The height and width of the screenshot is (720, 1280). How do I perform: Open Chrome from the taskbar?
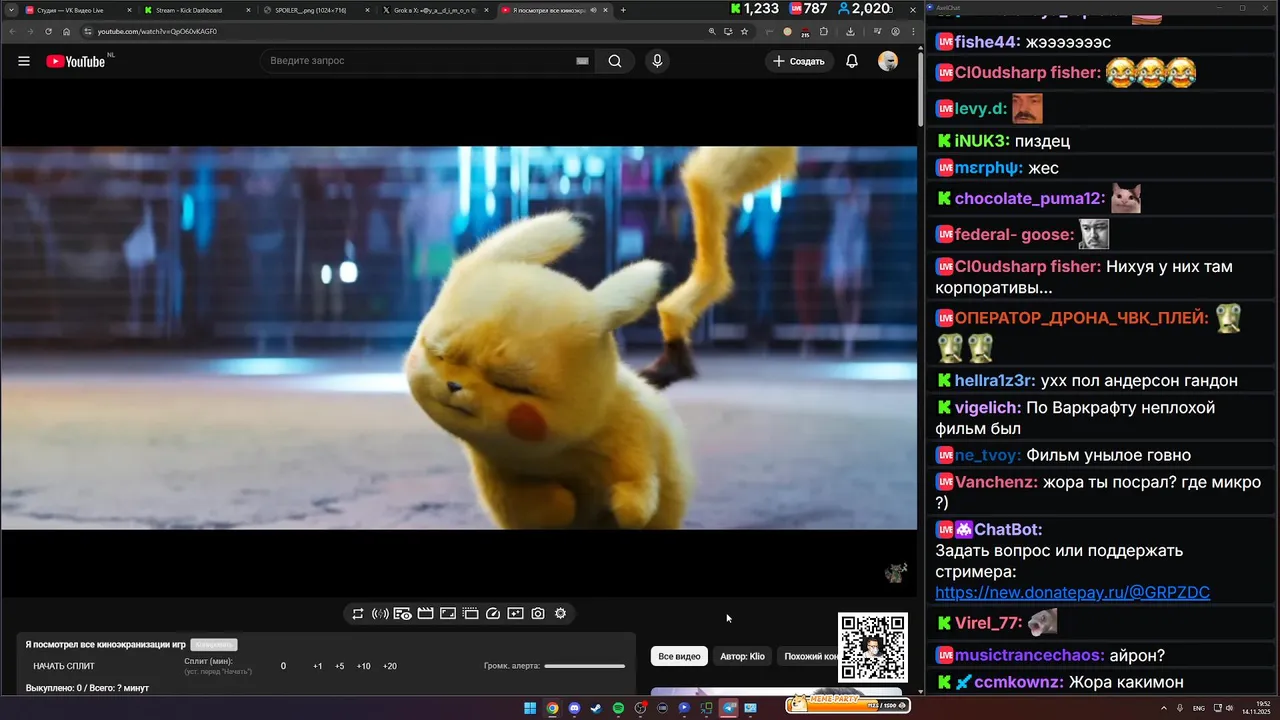552,708
